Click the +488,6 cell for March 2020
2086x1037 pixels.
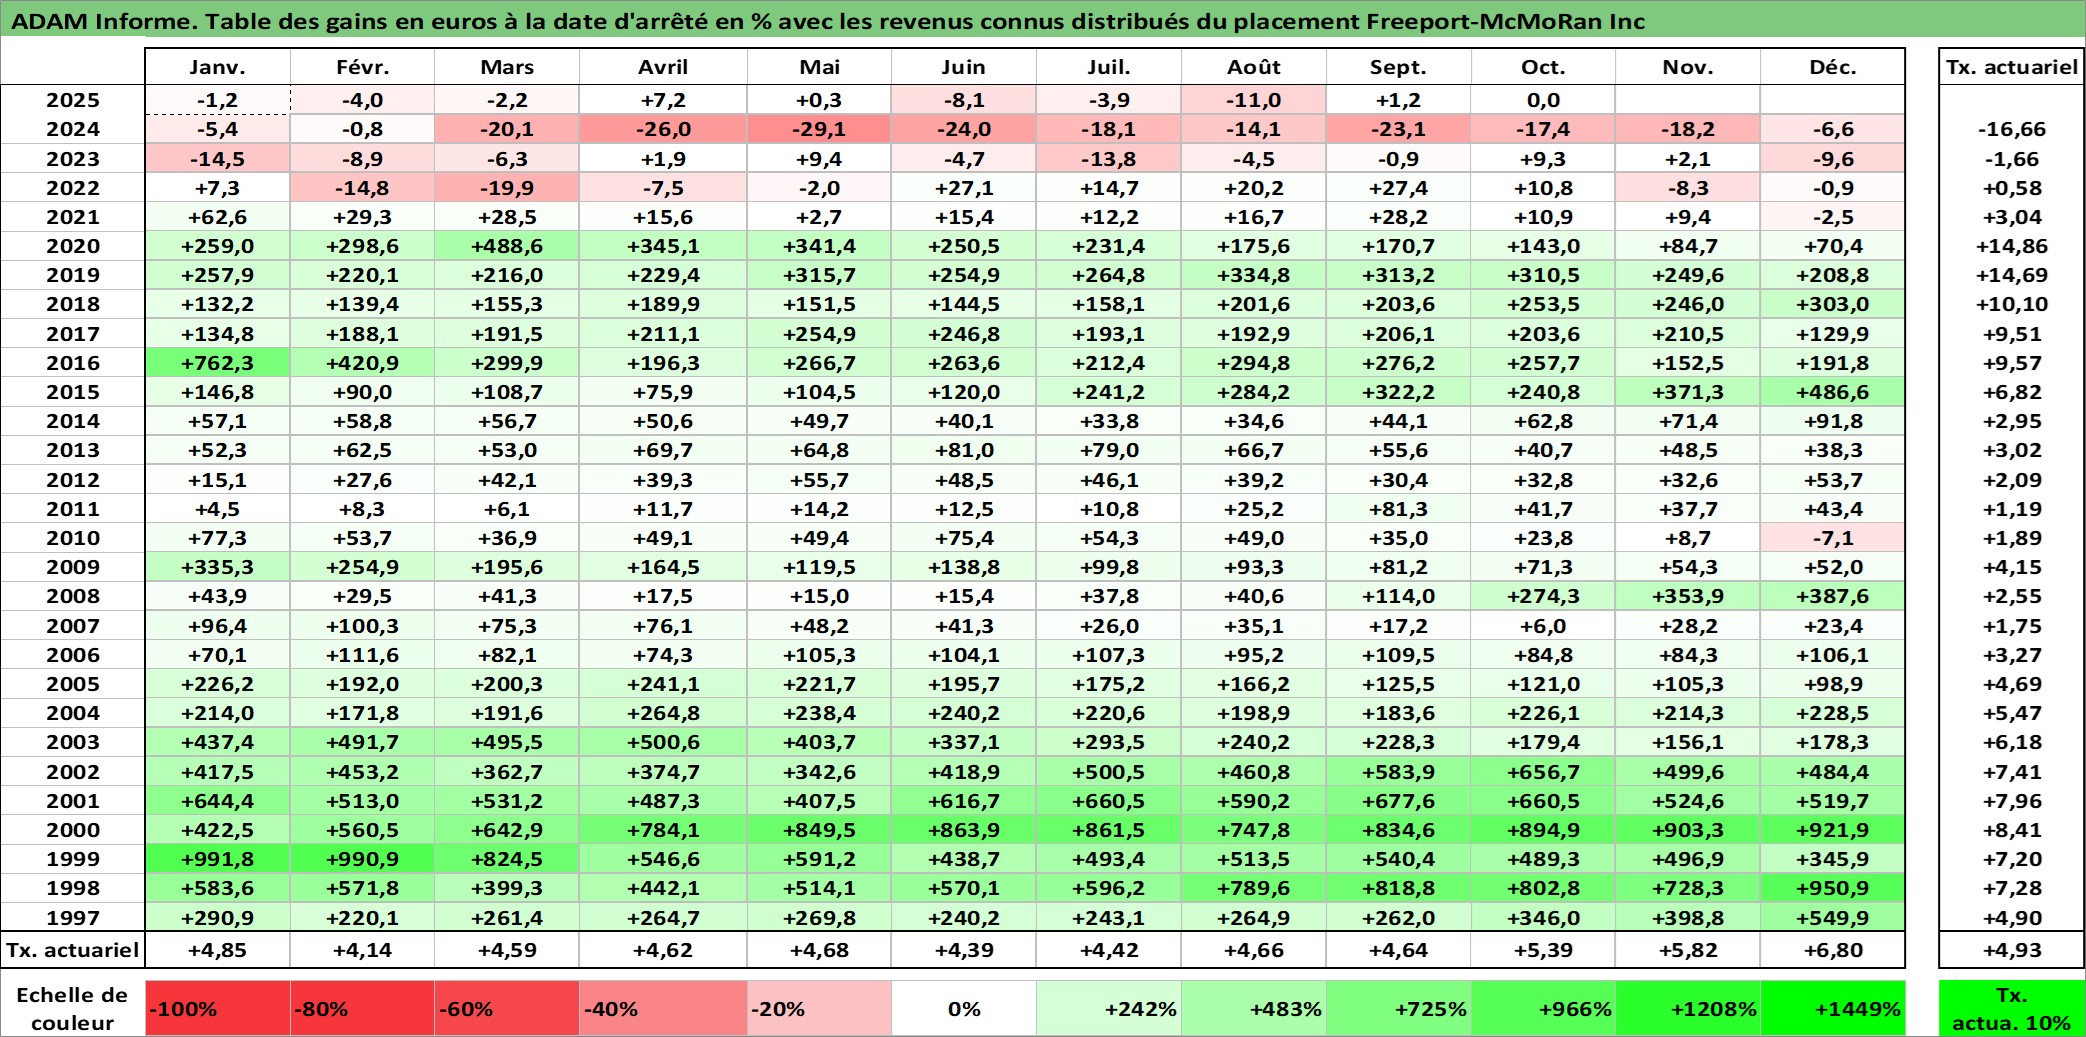click(x=507, y=246)
